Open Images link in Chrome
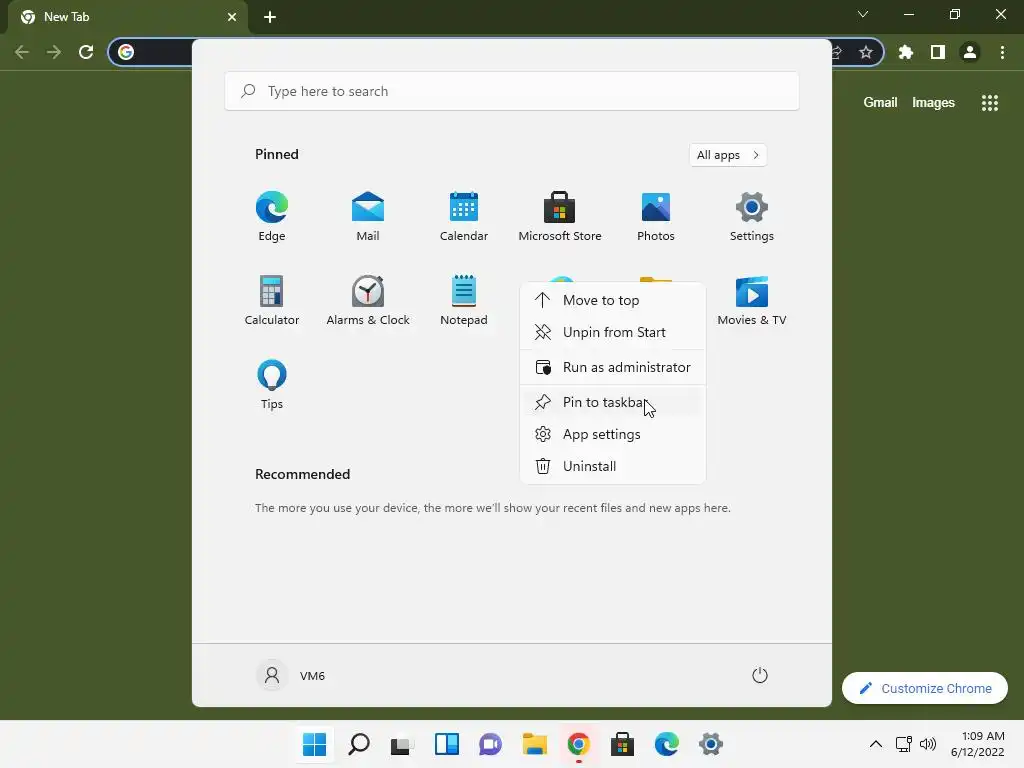This screenshot has width=1024, height=768. tap(933, 103)
